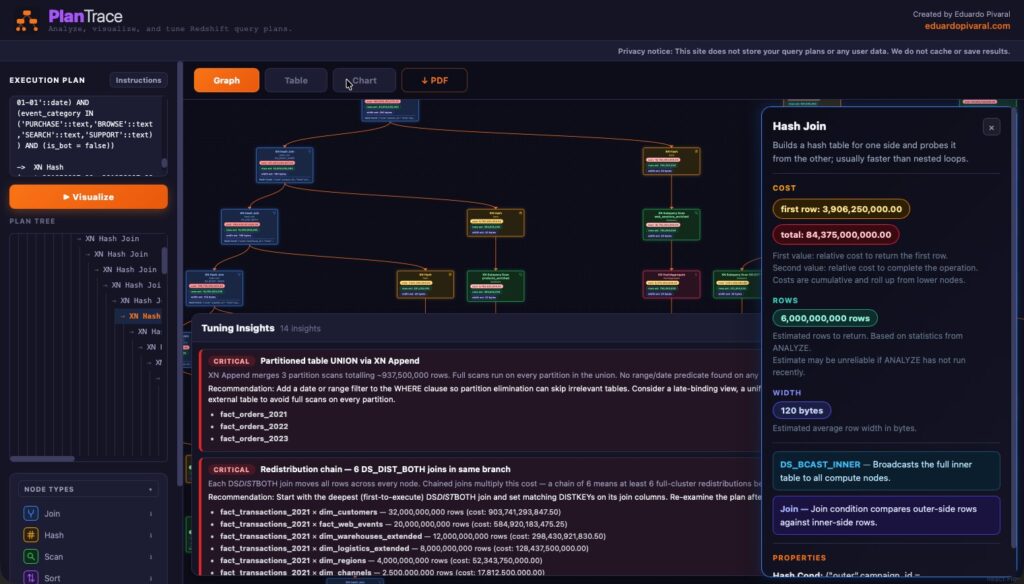Image resolution: width=1024 pixels, height=584 pixels.
Task: Select the truncated 'XN Hash Joi' tree row
Action: (x=135, y=285)
